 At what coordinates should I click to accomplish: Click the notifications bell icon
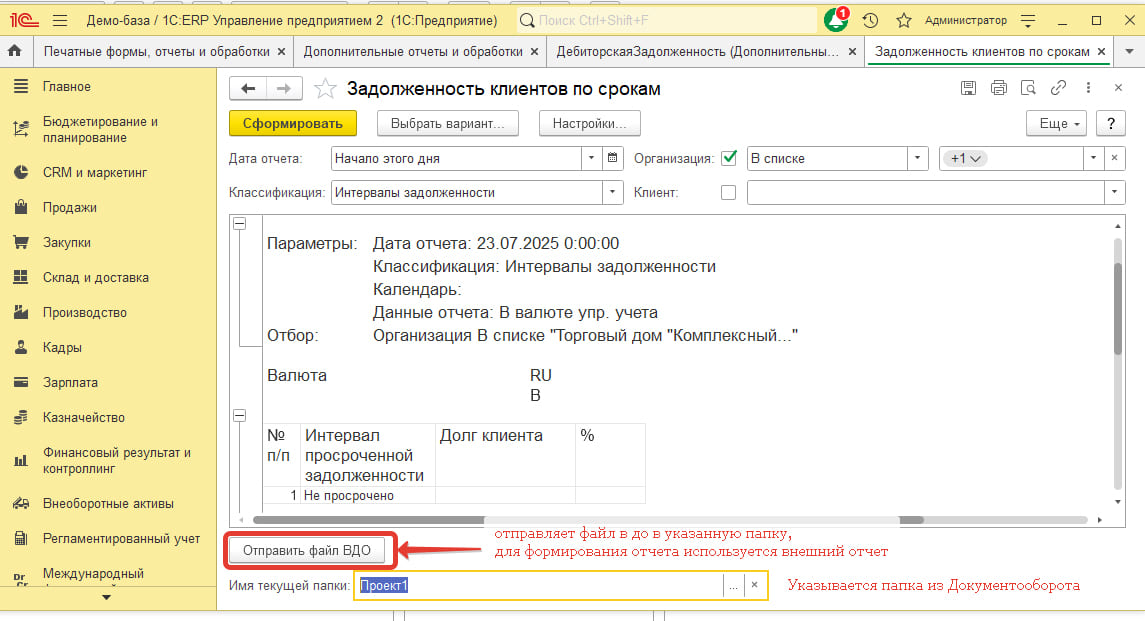(x=835, y=20)
